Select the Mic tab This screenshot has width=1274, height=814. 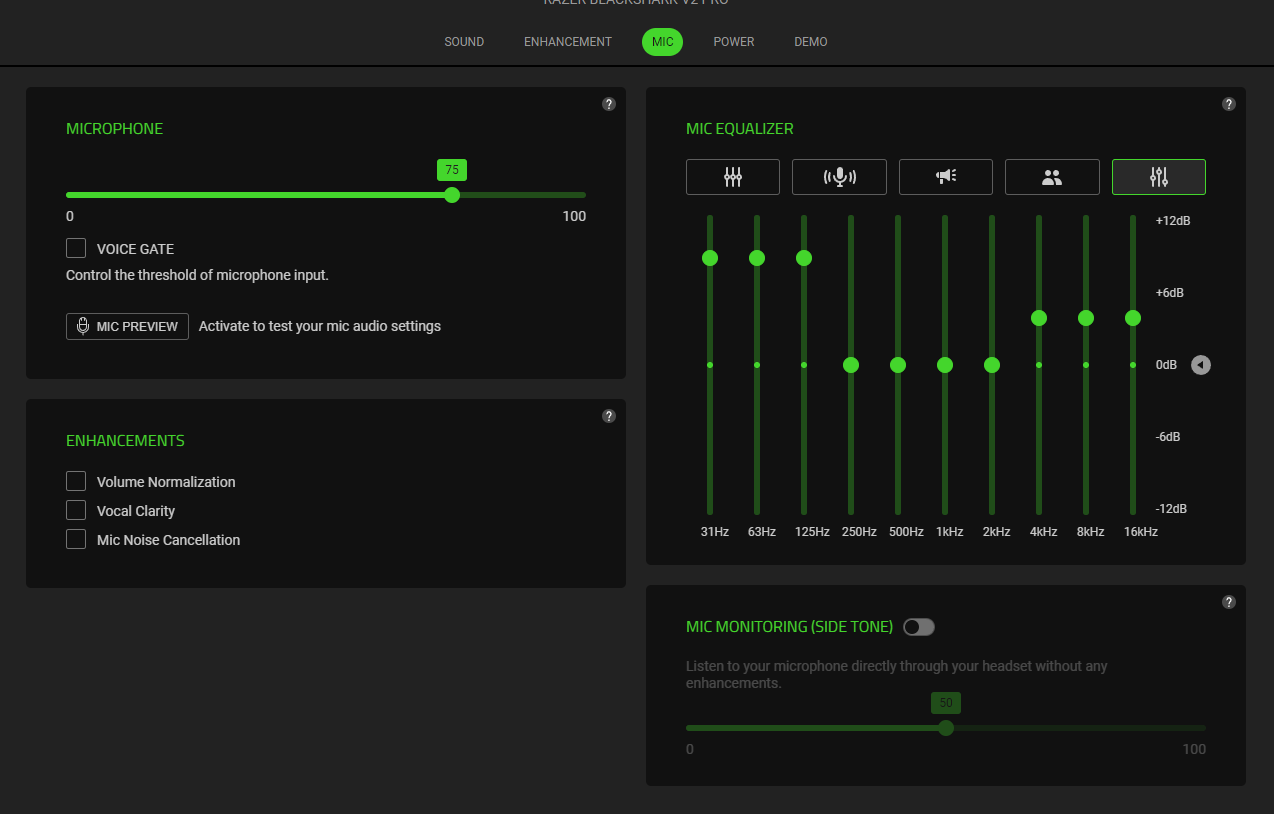[662, 42]
